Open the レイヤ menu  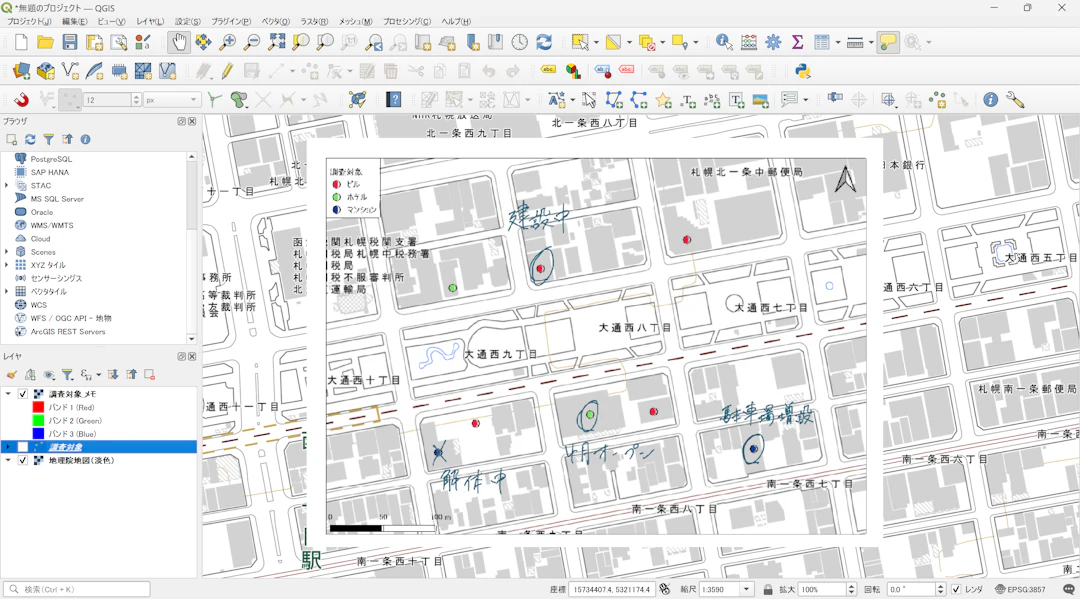coord(150,21)
